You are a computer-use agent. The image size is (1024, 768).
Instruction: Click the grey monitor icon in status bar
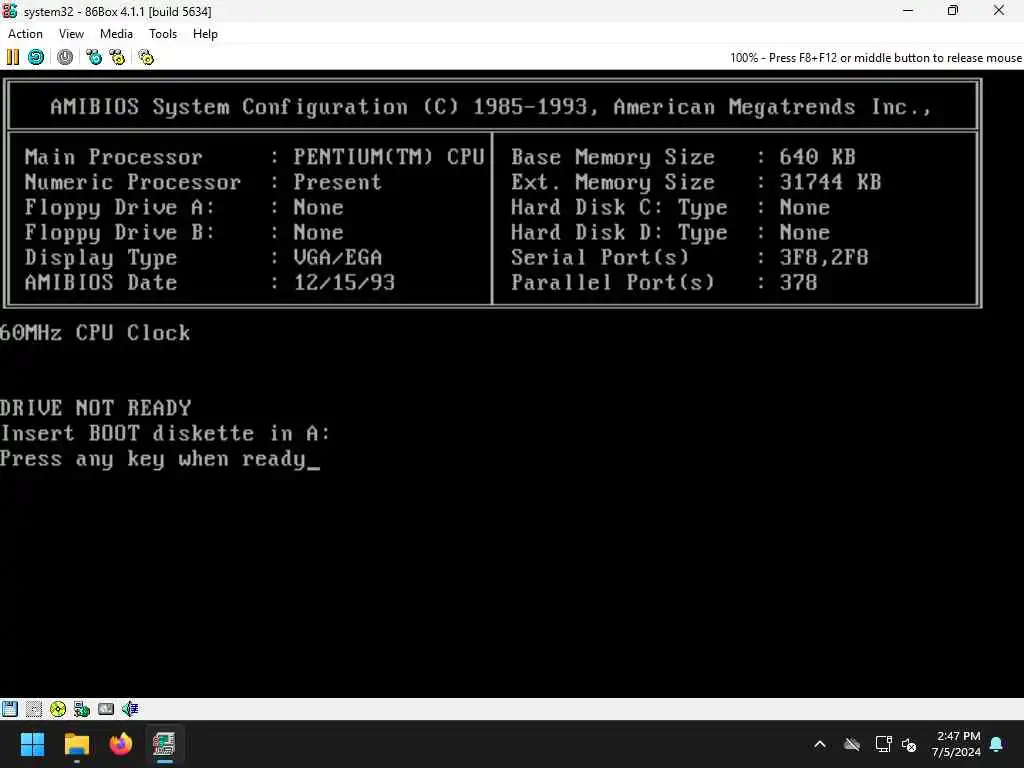pos(106,709)
